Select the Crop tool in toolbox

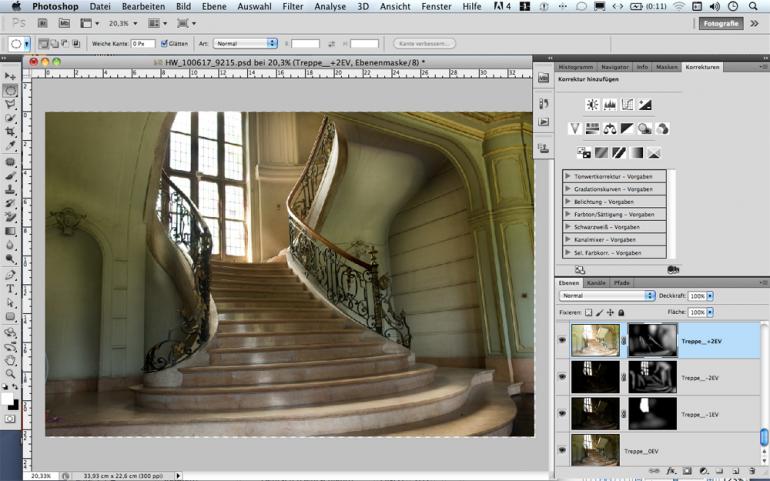(x=10, y=132)
